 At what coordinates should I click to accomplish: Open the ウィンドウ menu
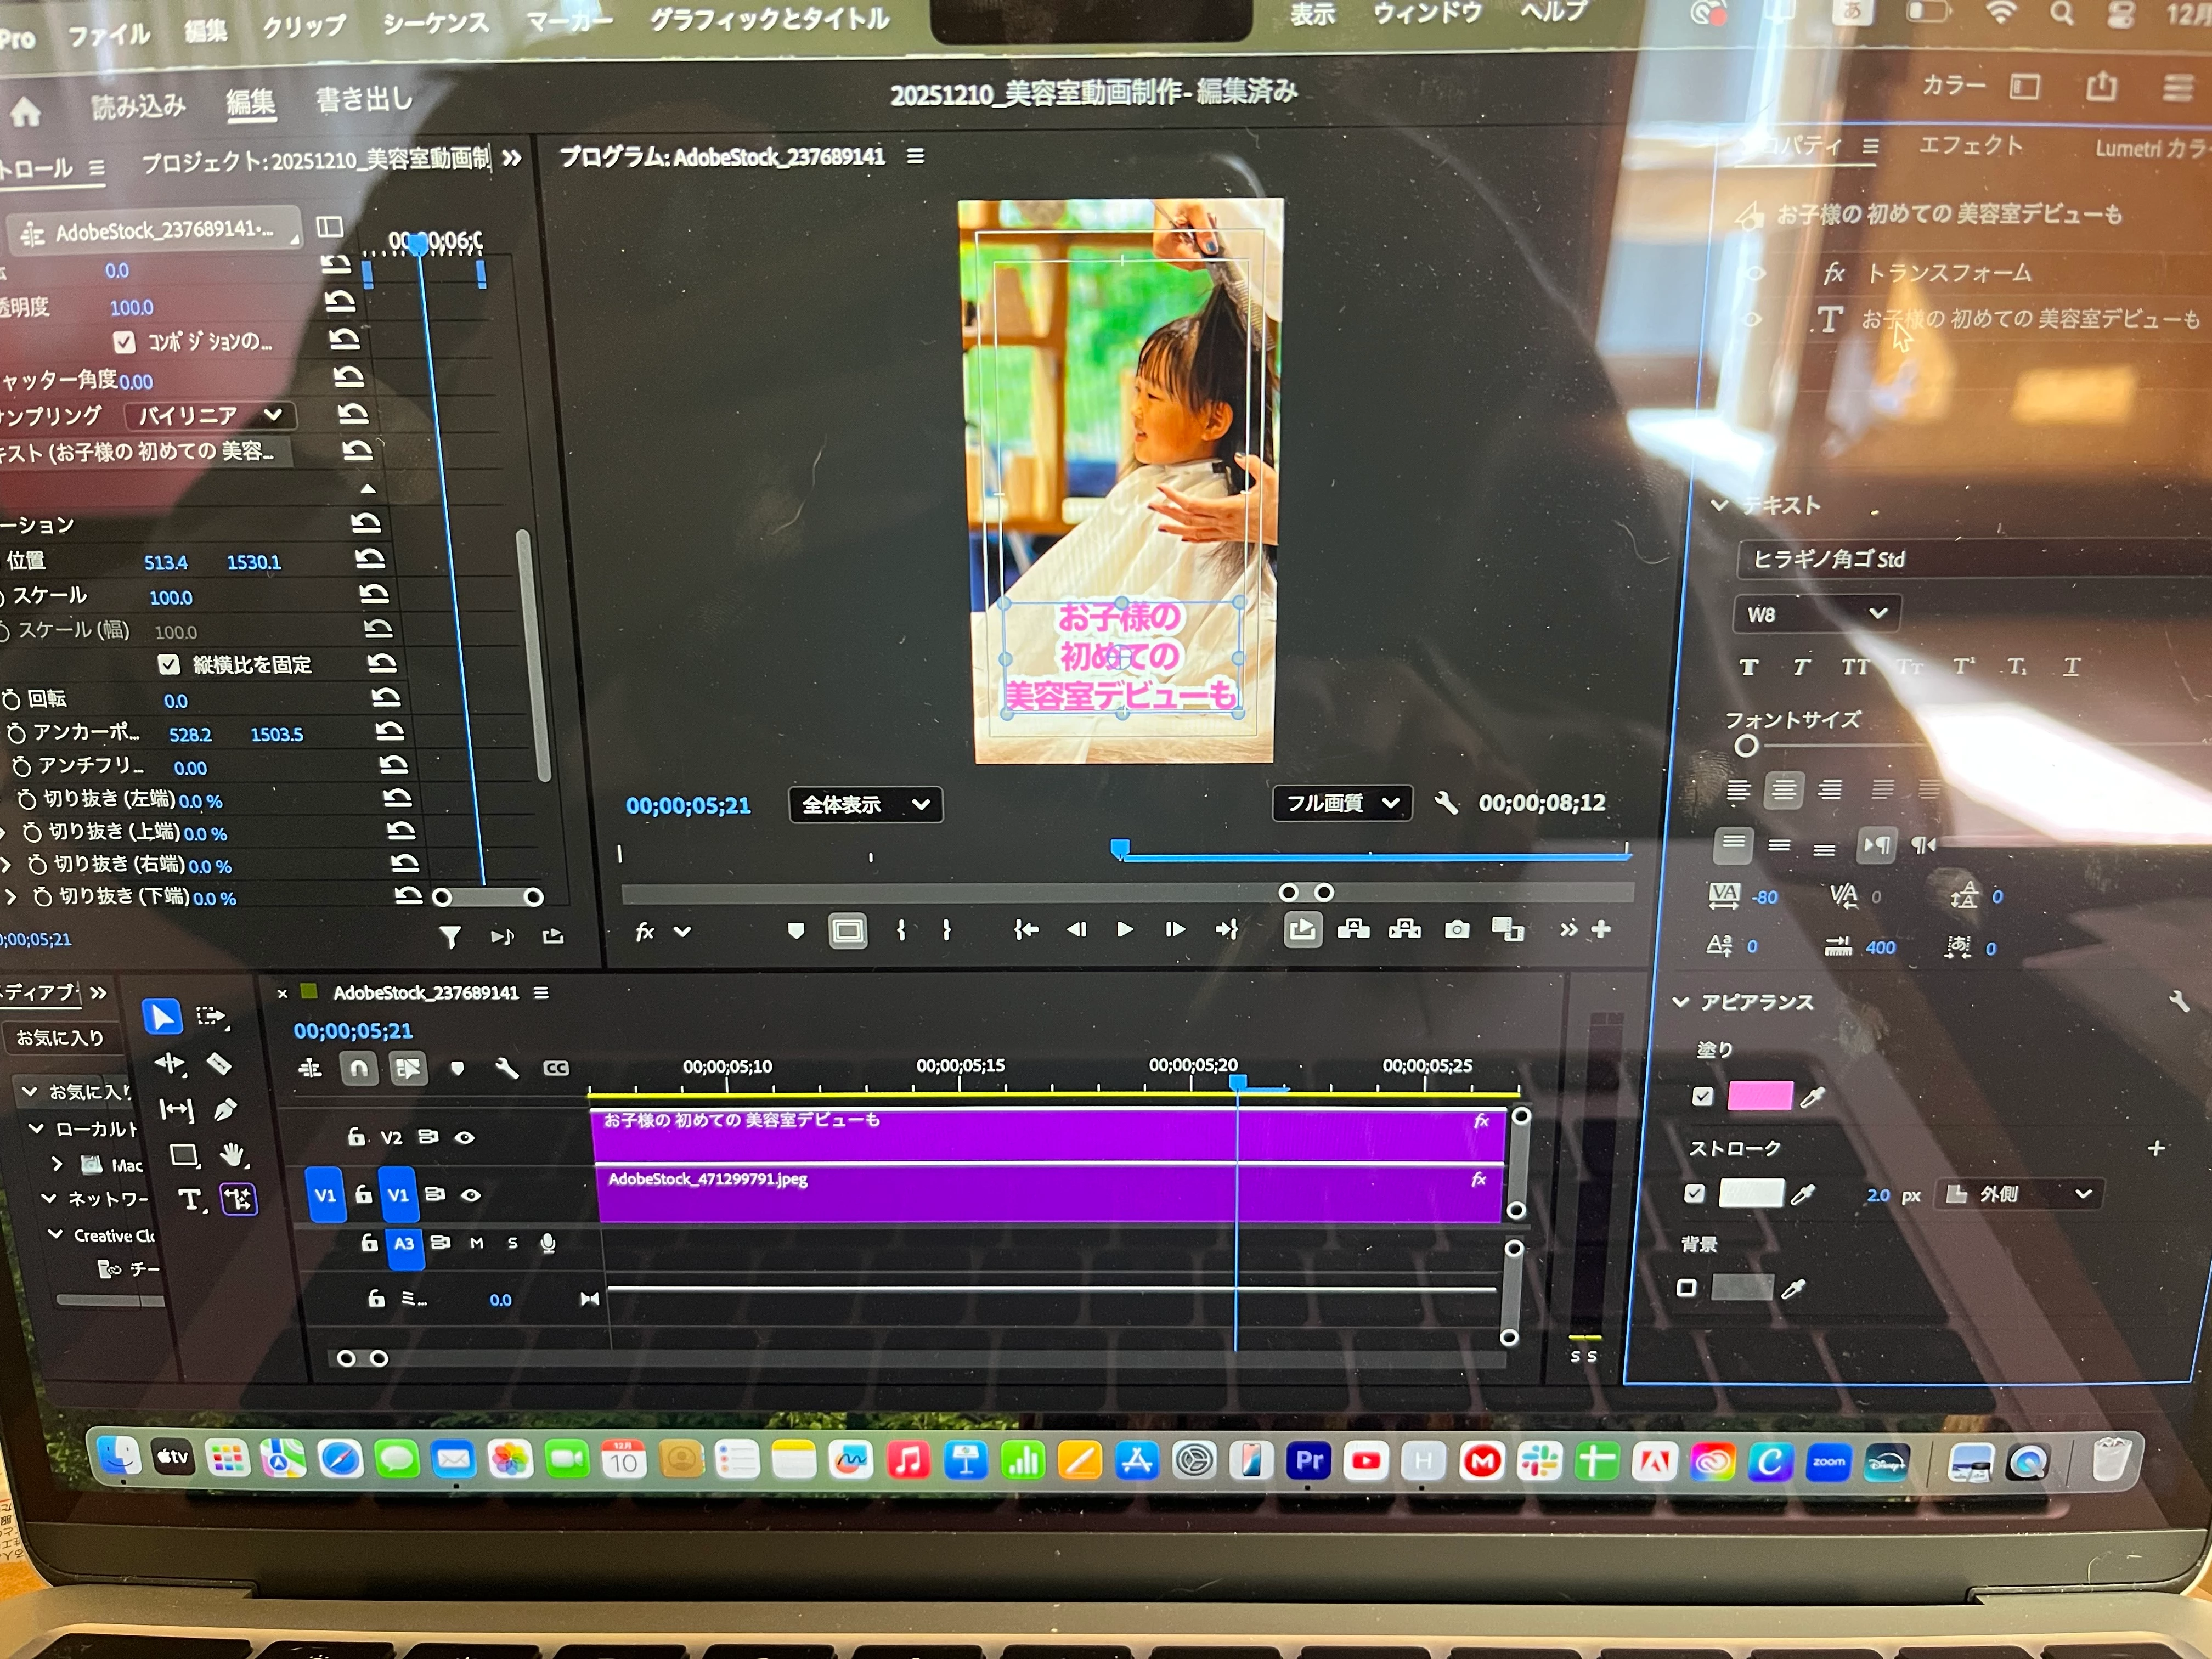coord(1427,13)
